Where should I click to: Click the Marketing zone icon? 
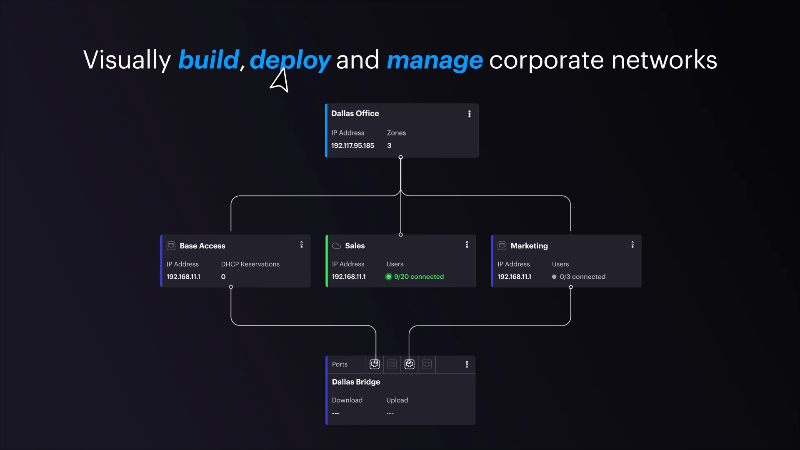(502, 245)
